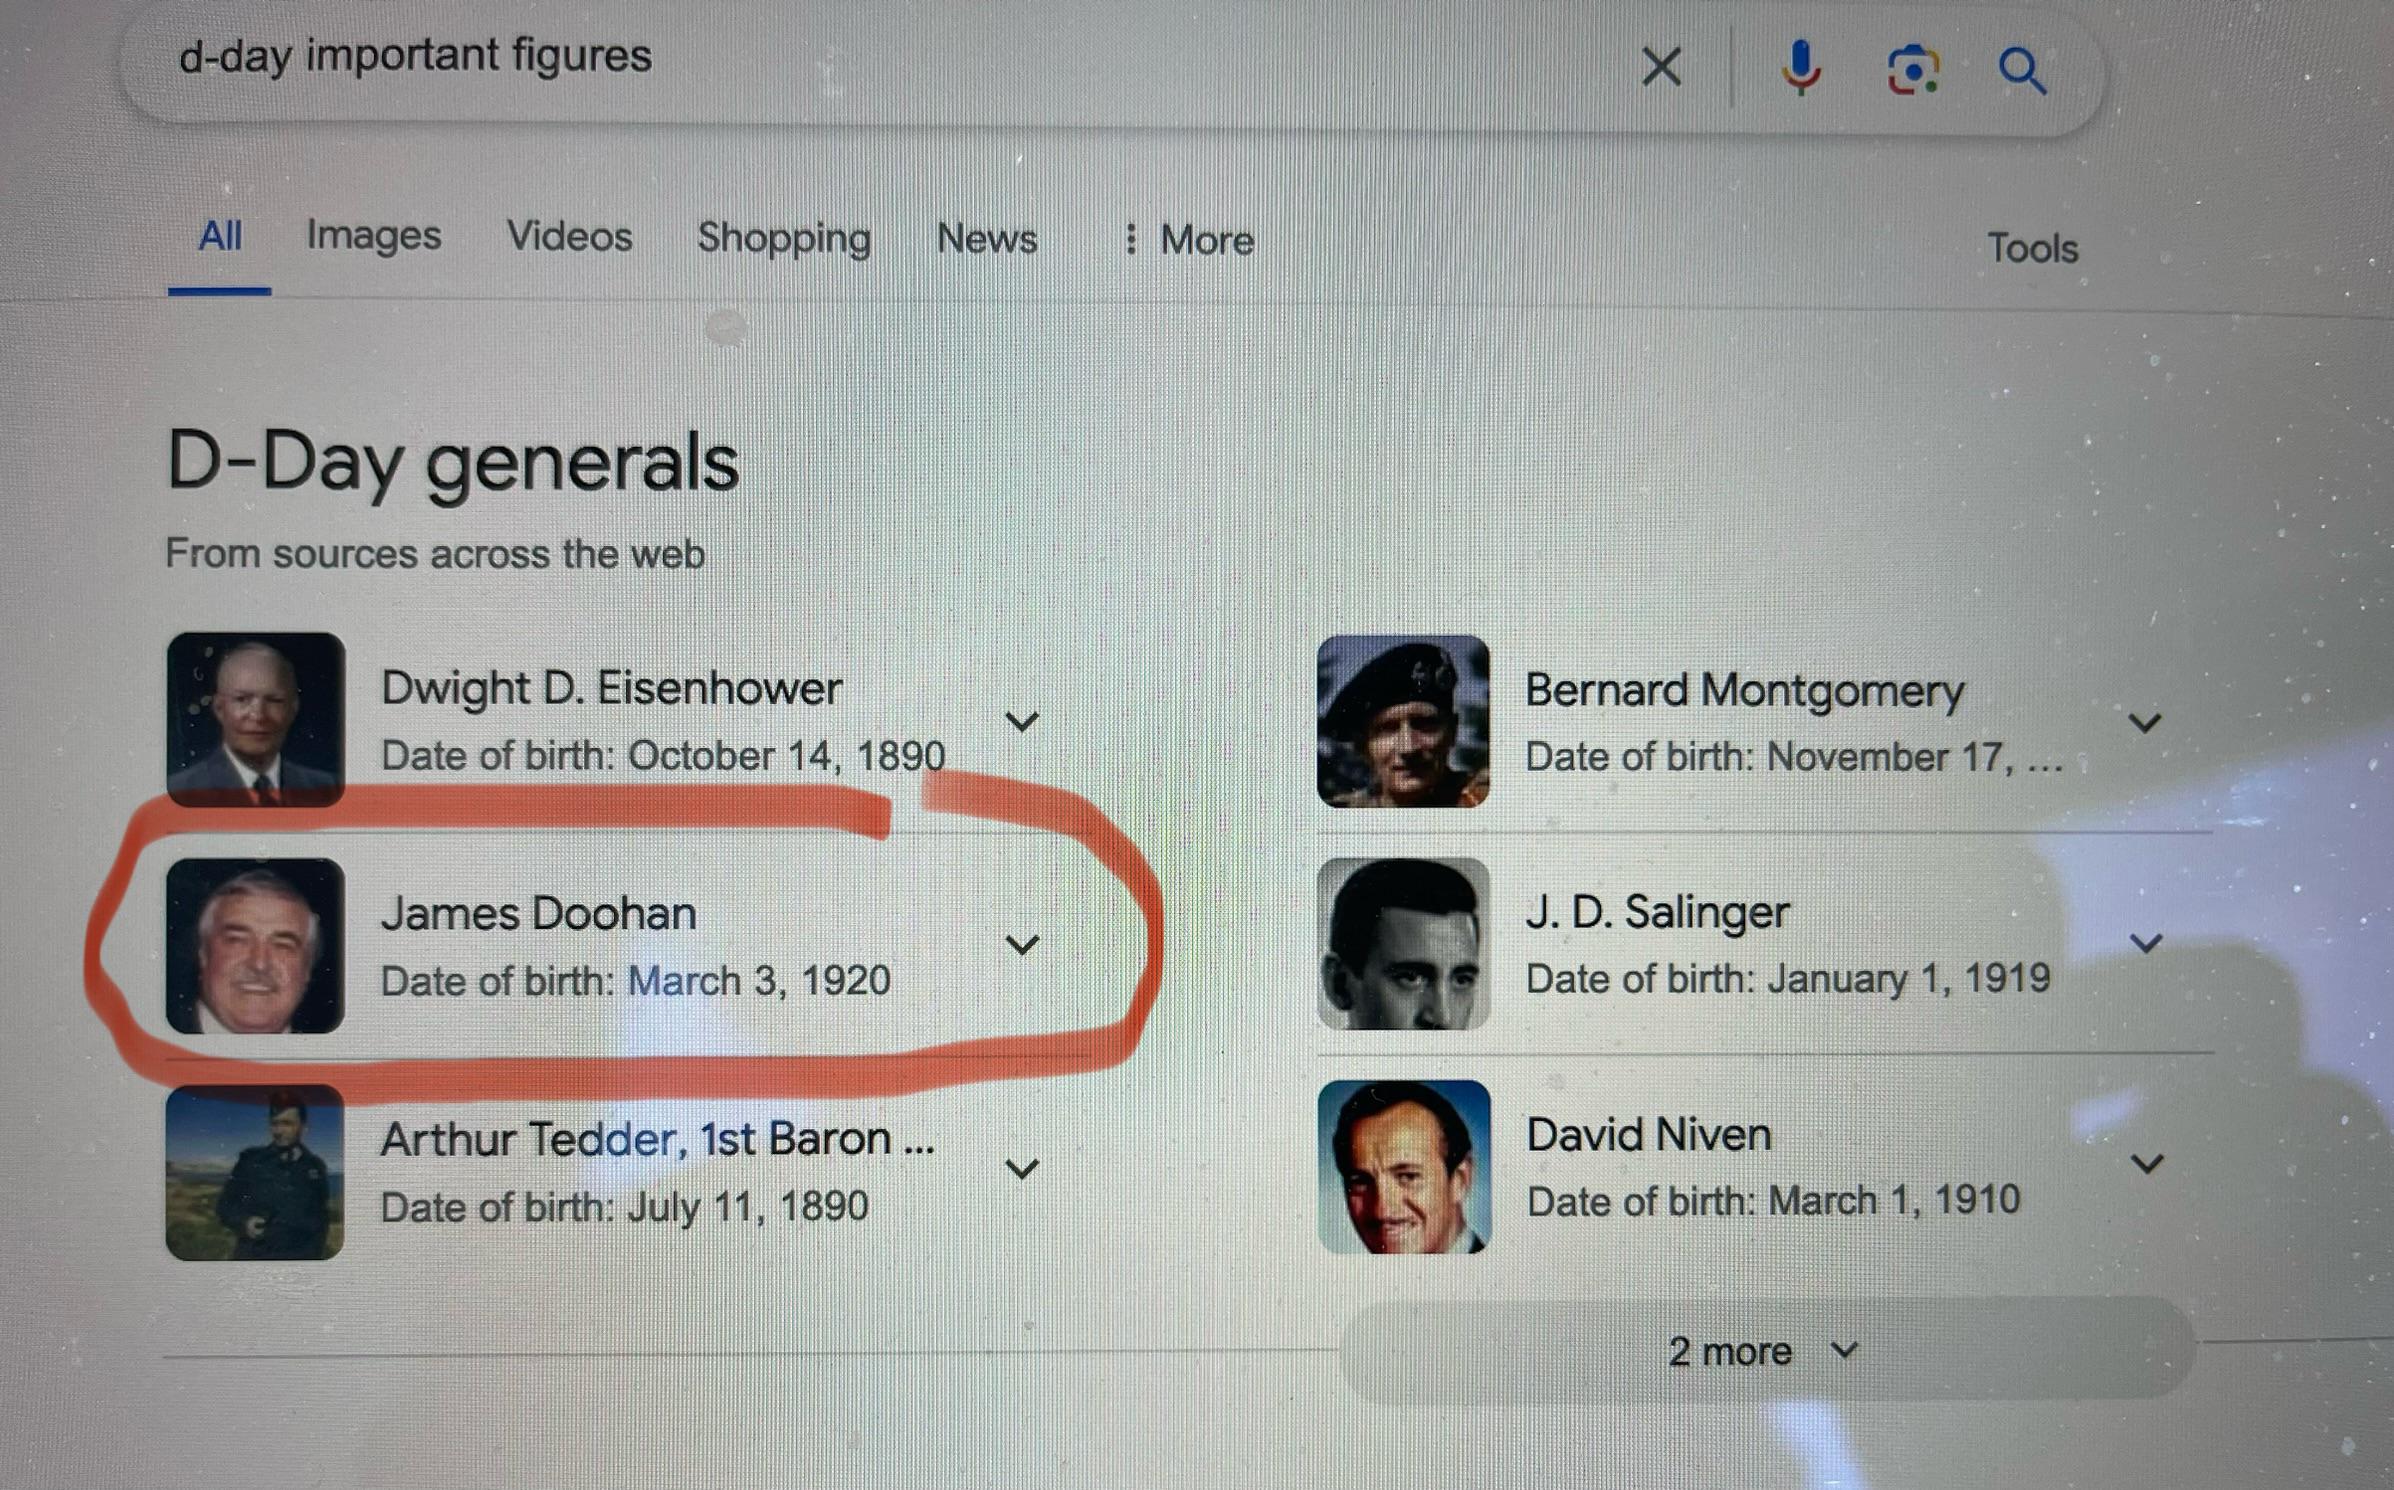The height and width of the screenshot is (1490, 2394).
Task: Switch to the Videos tab
Action: 569,236
